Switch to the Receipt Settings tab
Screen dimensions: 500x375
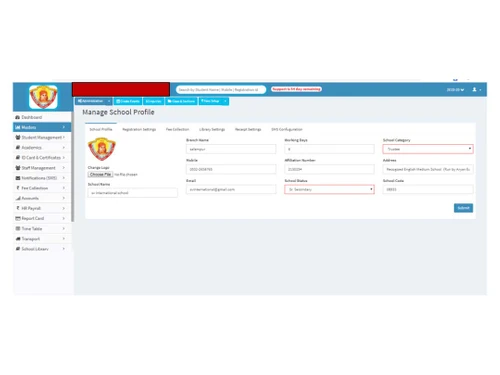tap(248, 129)
